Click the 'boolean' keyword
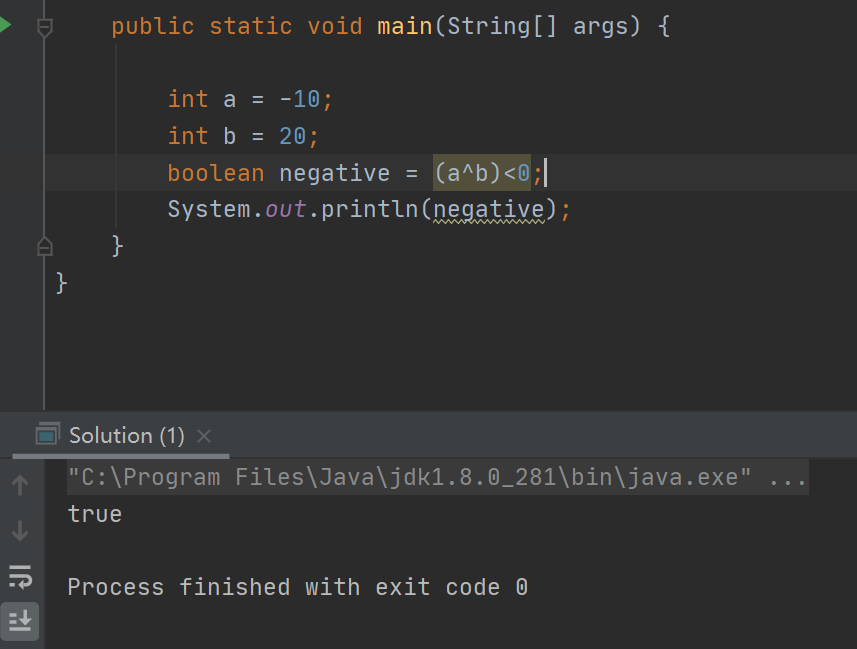The width and height of the screenshot is (857, 649). coord(216,173)
